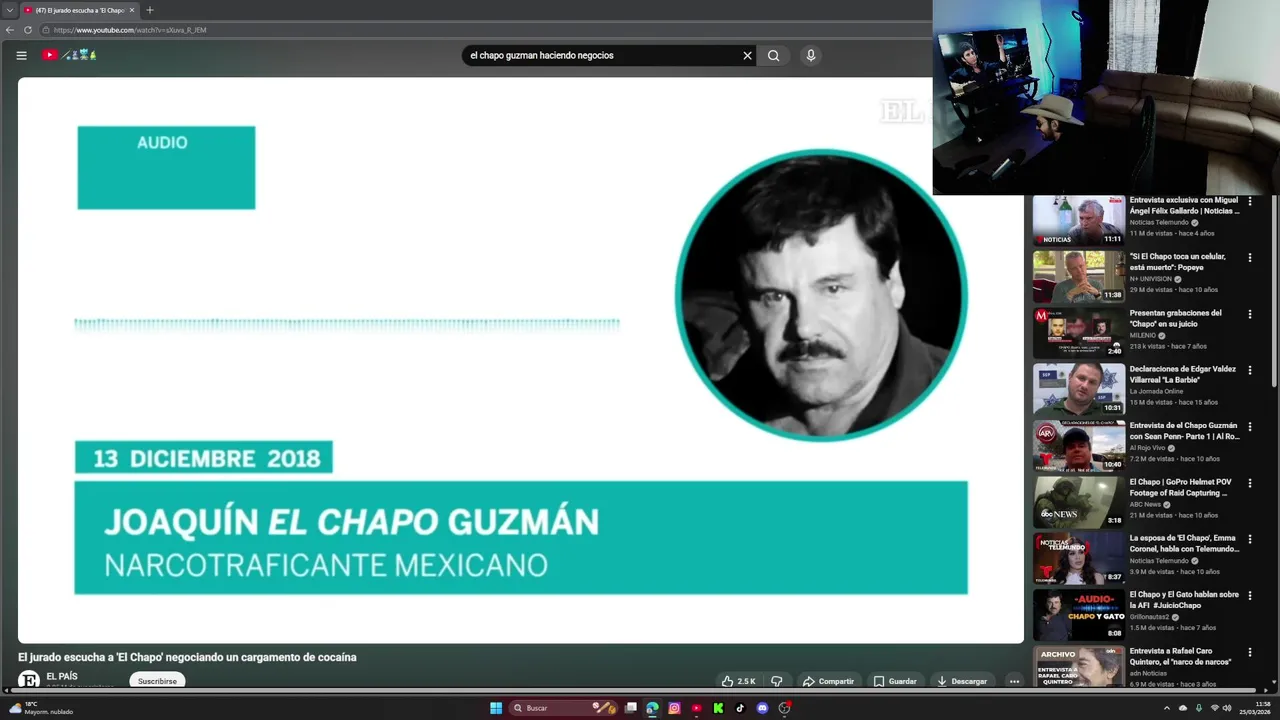Click the browser address bar URL
1280x720 pixels.
tap(130, 30)
